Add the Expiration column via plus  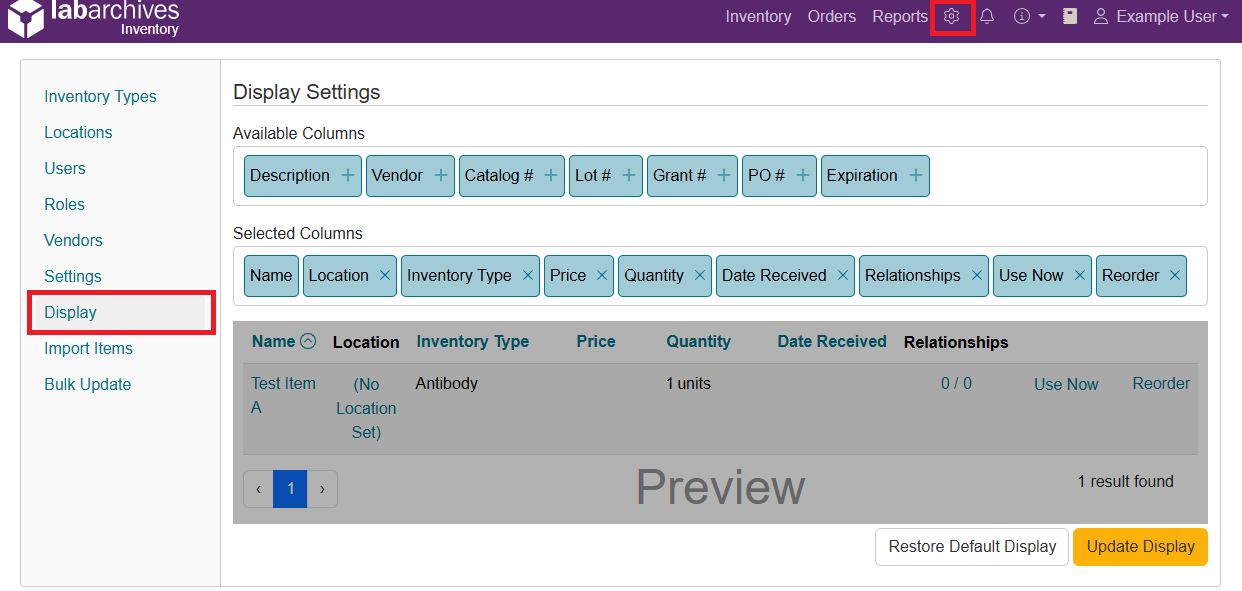(x=915, y=176)
